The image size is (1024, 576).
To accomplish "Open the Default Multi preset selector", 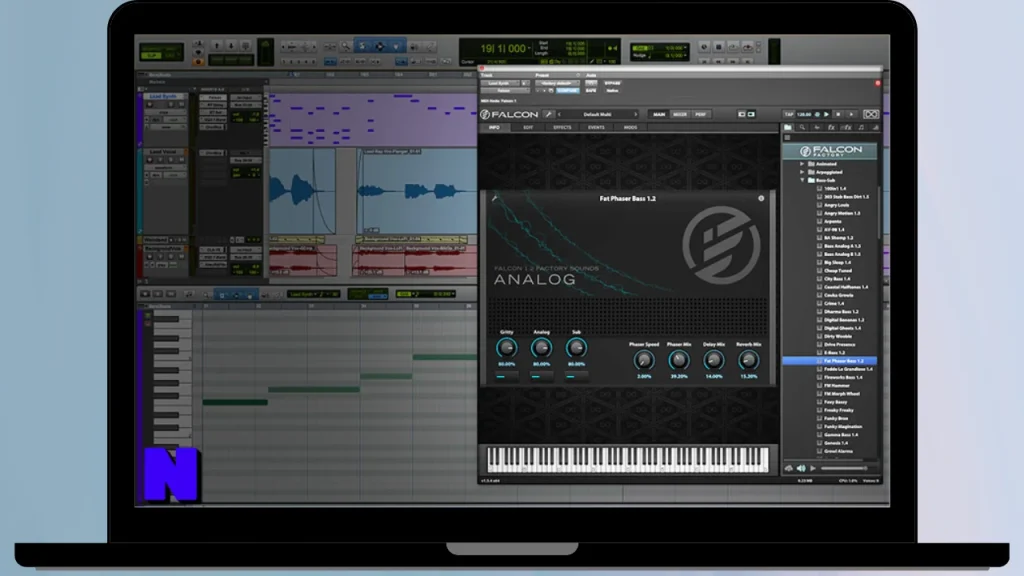I will 598,114.
